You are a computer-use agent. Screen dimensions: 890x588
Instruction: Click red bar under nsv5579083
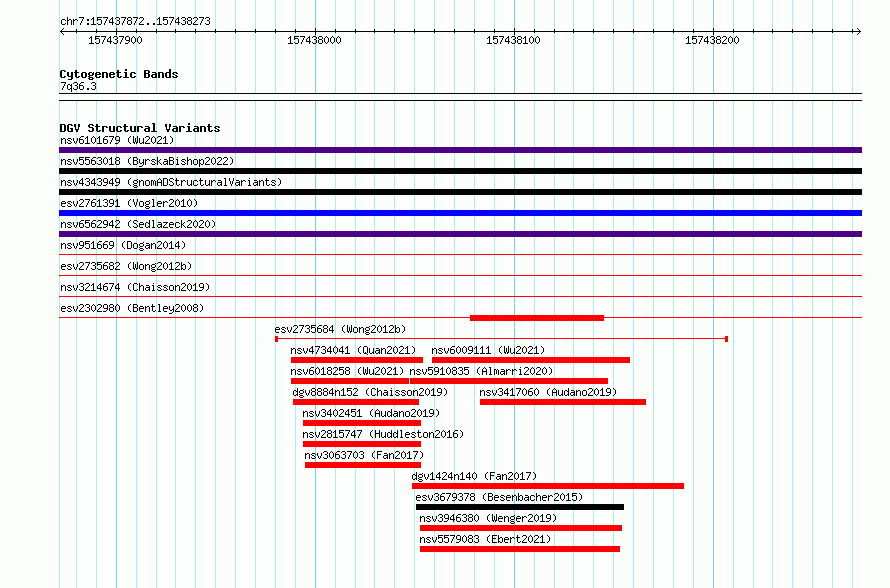click(520, 549)
